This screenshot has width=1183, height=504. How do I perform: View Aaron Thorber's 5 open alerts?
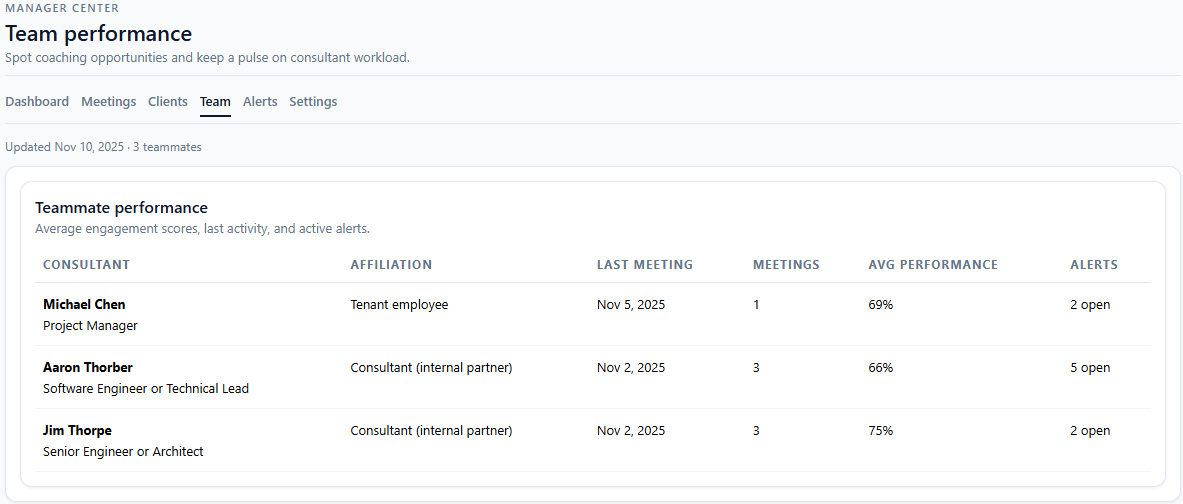tap(1090, 368)
